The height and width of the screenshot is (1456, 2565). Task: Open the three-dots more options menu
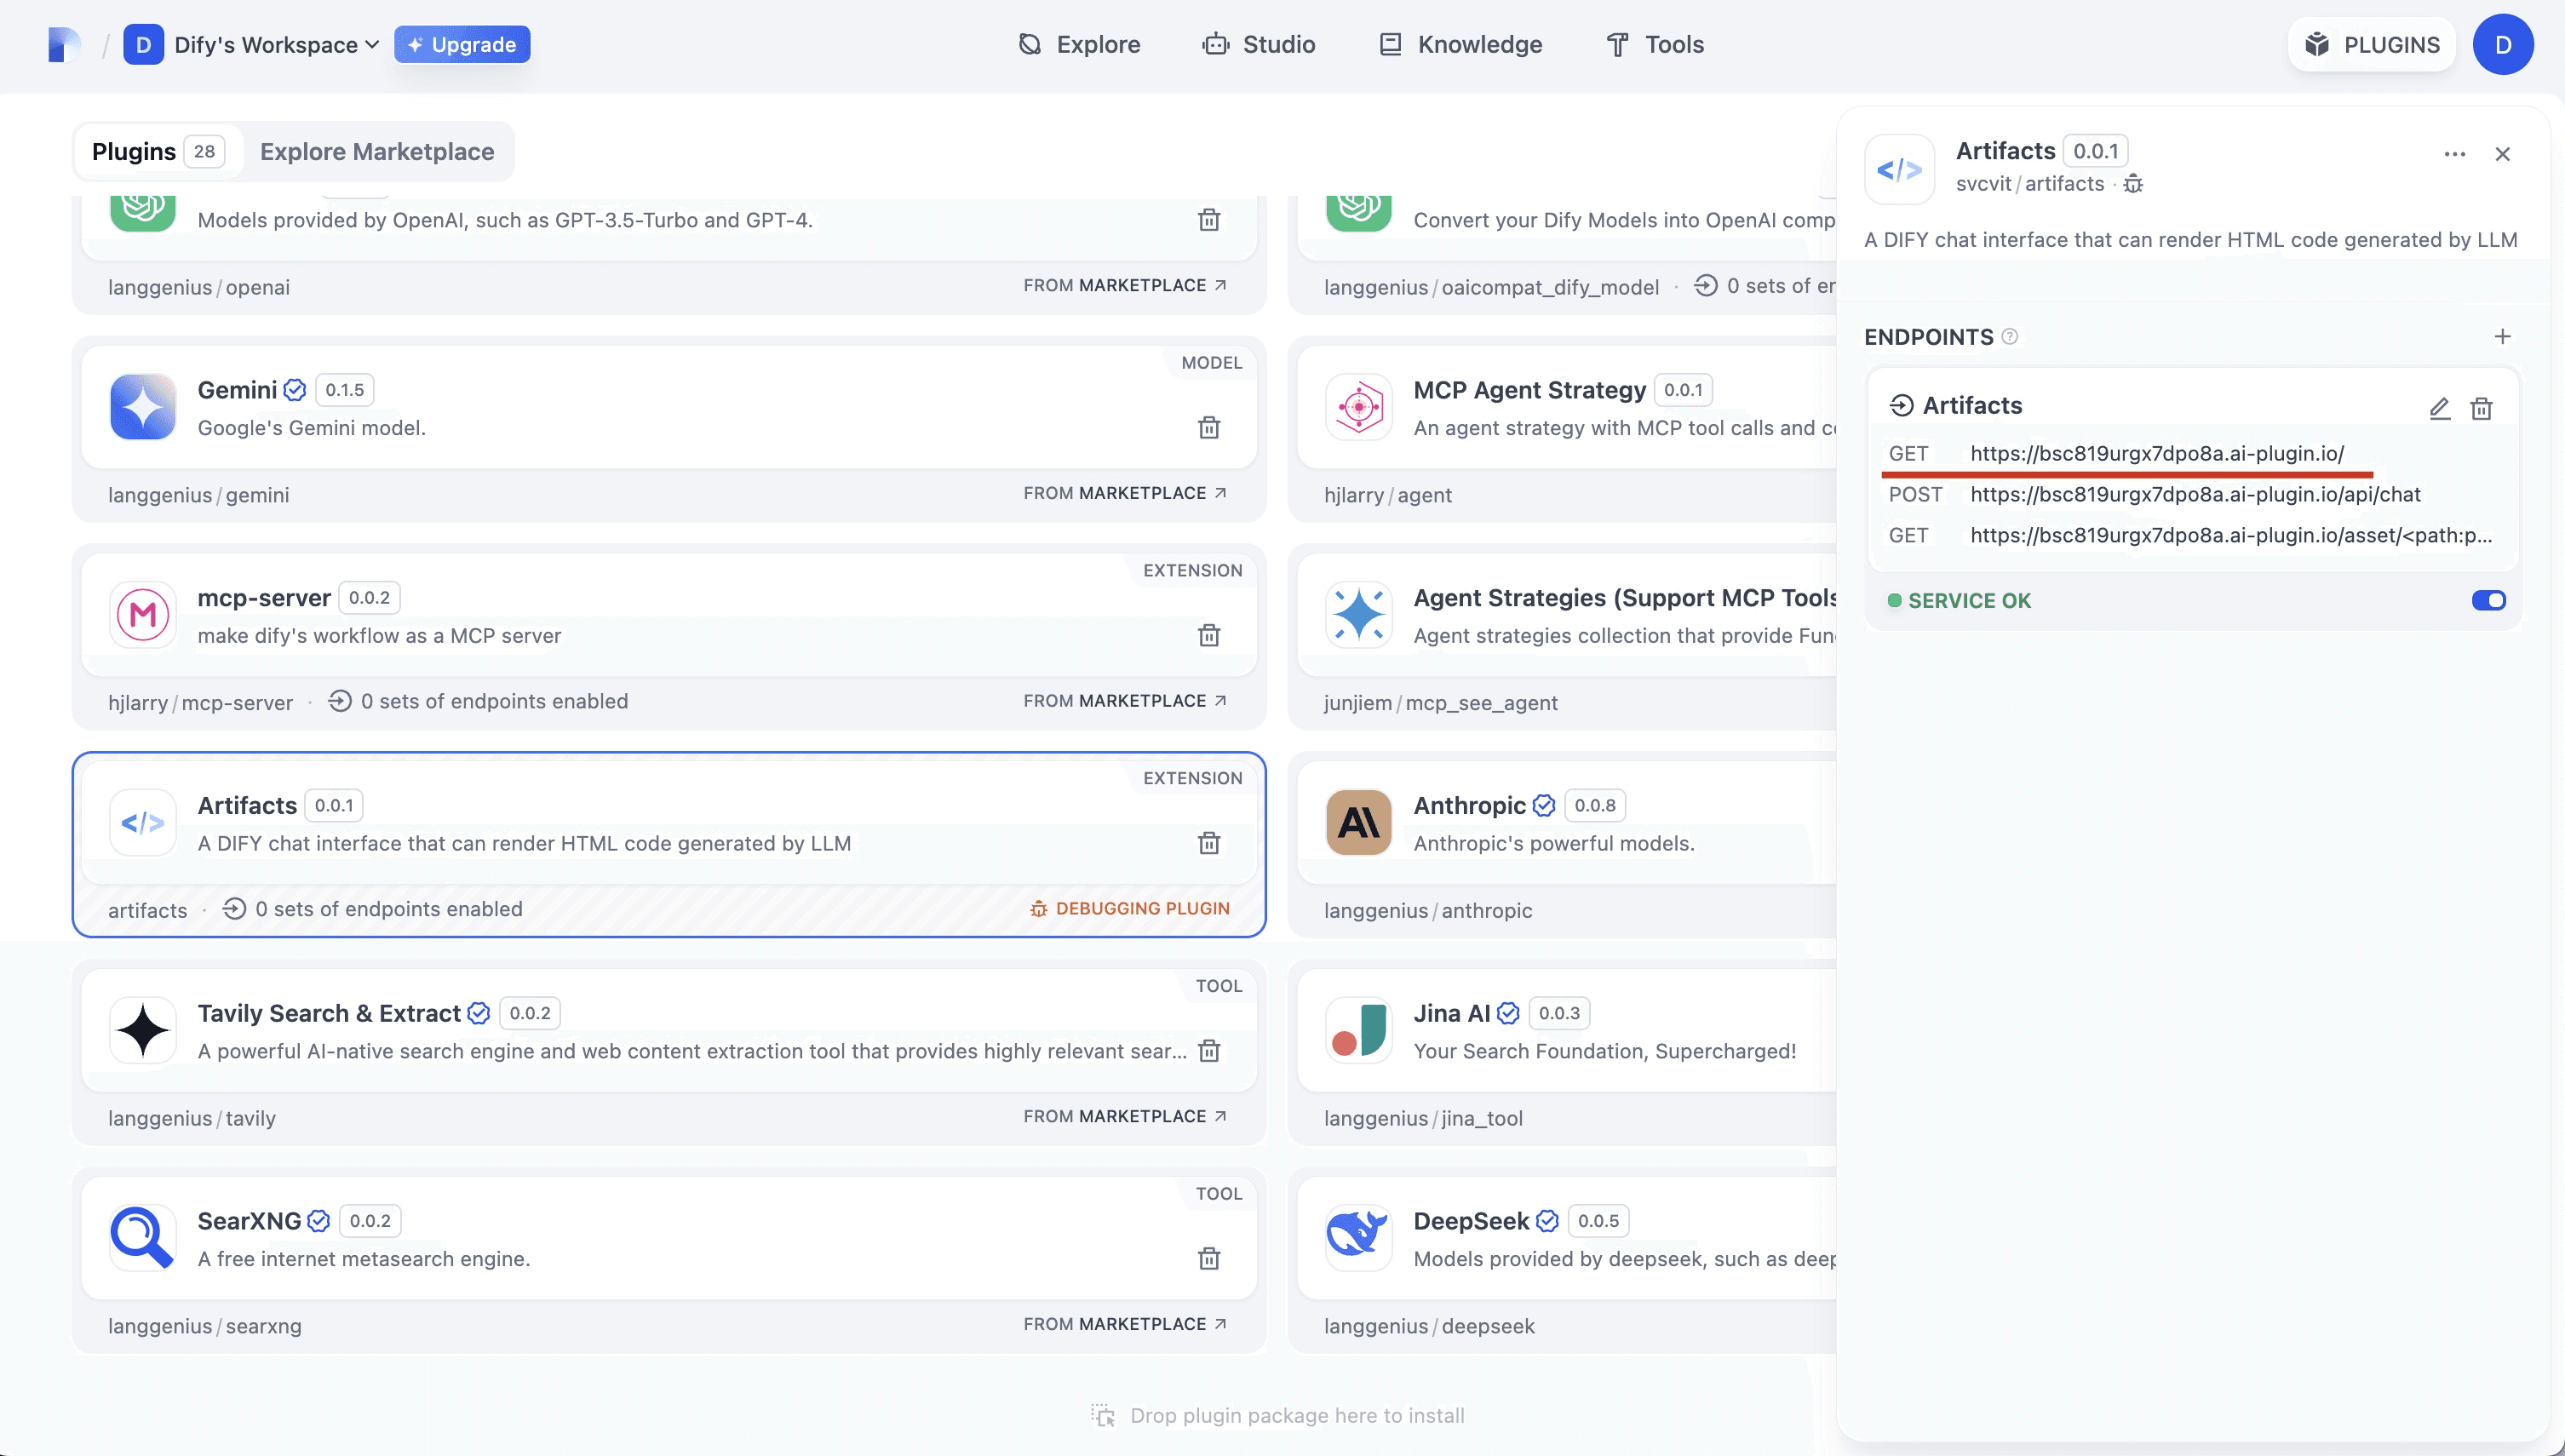(2454, 154)
